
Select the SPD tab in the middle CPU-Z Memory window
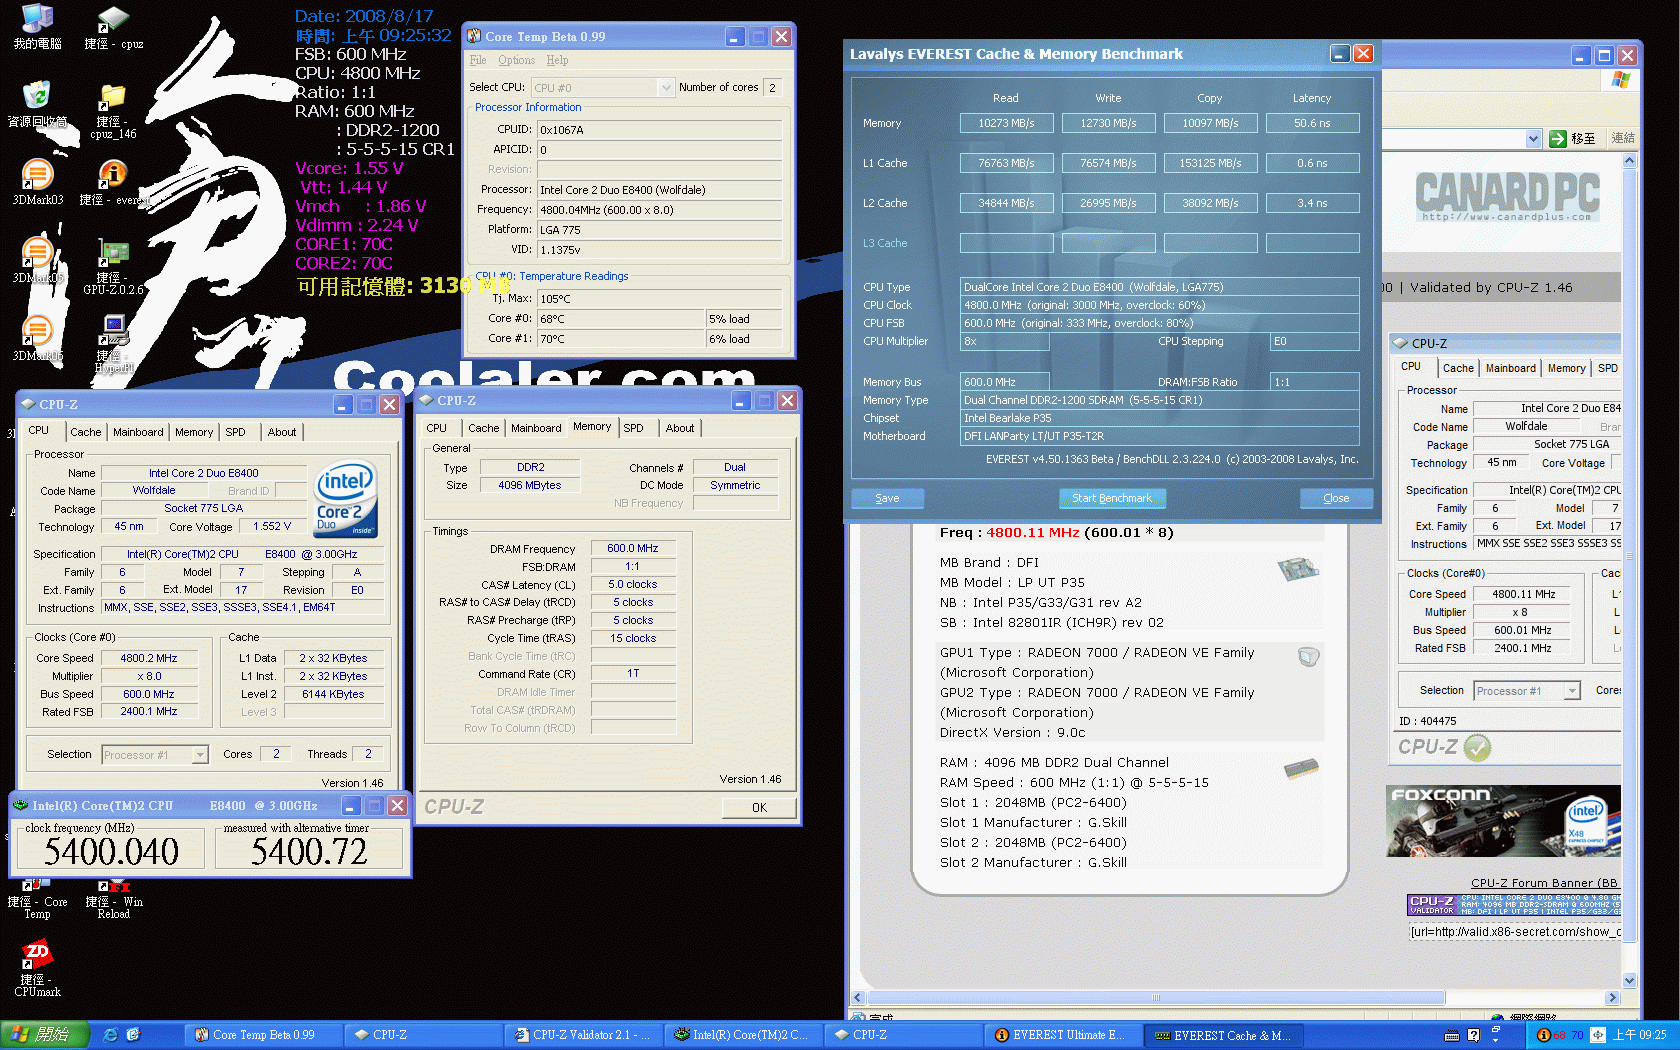[634, 428]
